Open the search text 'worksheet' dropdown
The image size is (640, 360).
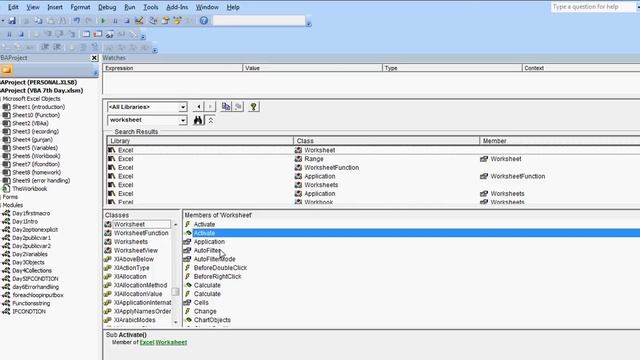click(182, 120)
